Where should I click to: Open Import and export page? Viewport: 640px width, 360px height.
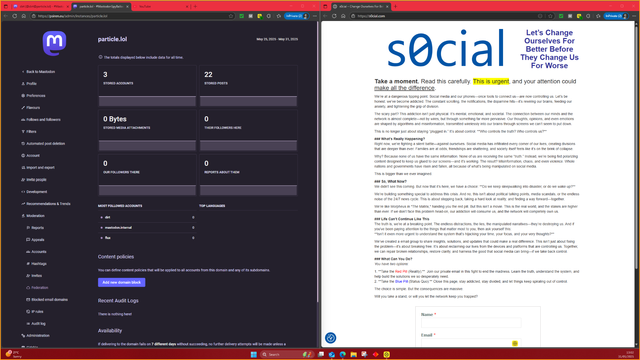click(x=38, y=167)
